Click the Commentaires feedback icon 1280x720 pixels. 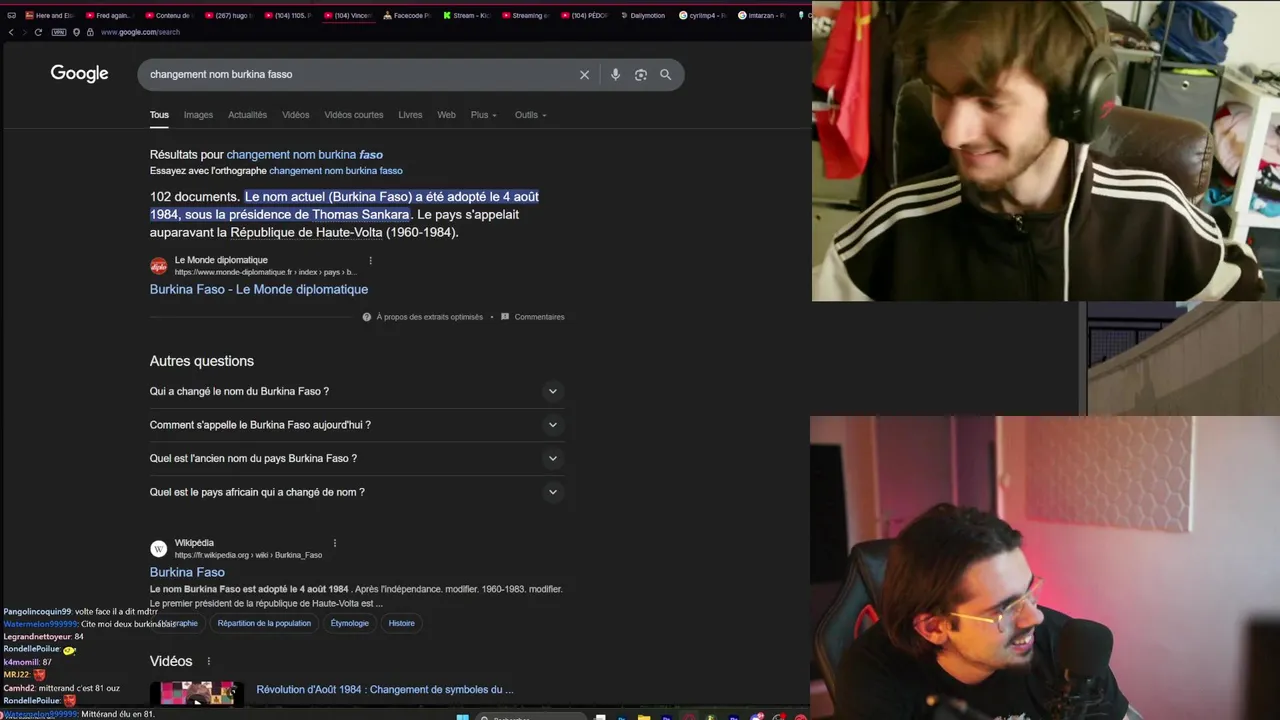point(505,317)
